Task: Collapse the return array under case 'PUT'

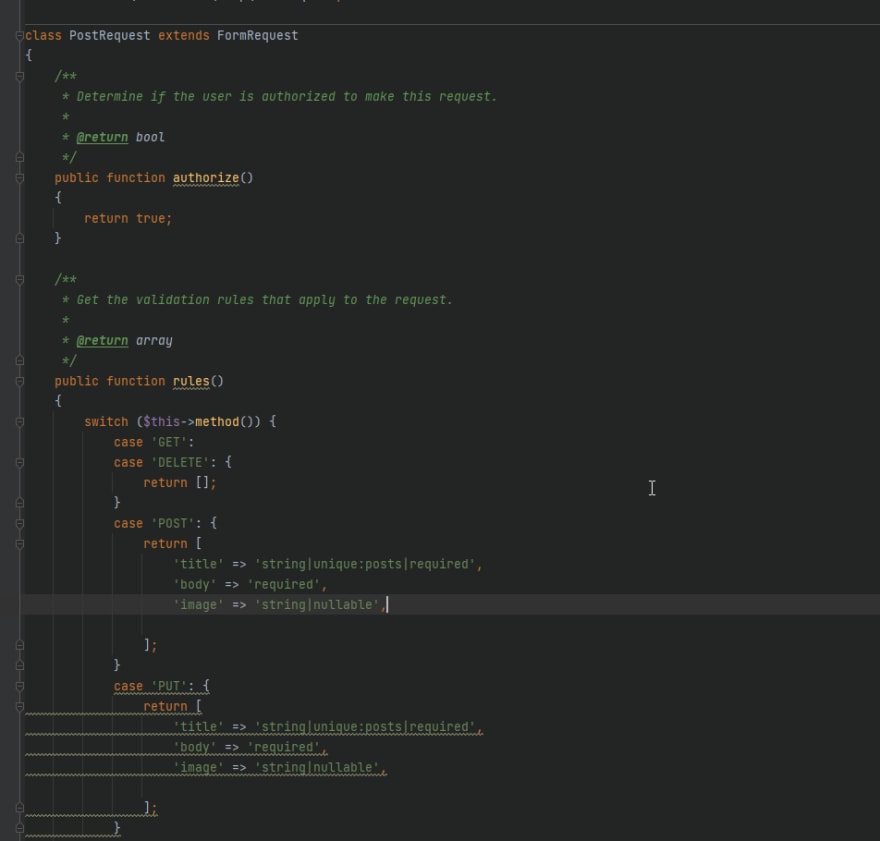Action: (20, 706)
